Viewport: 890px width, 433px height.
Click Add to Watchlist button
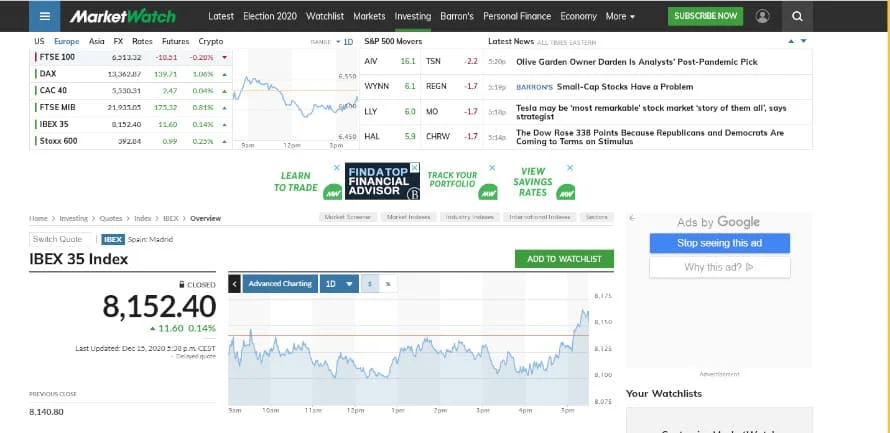(x=564, y=259)
